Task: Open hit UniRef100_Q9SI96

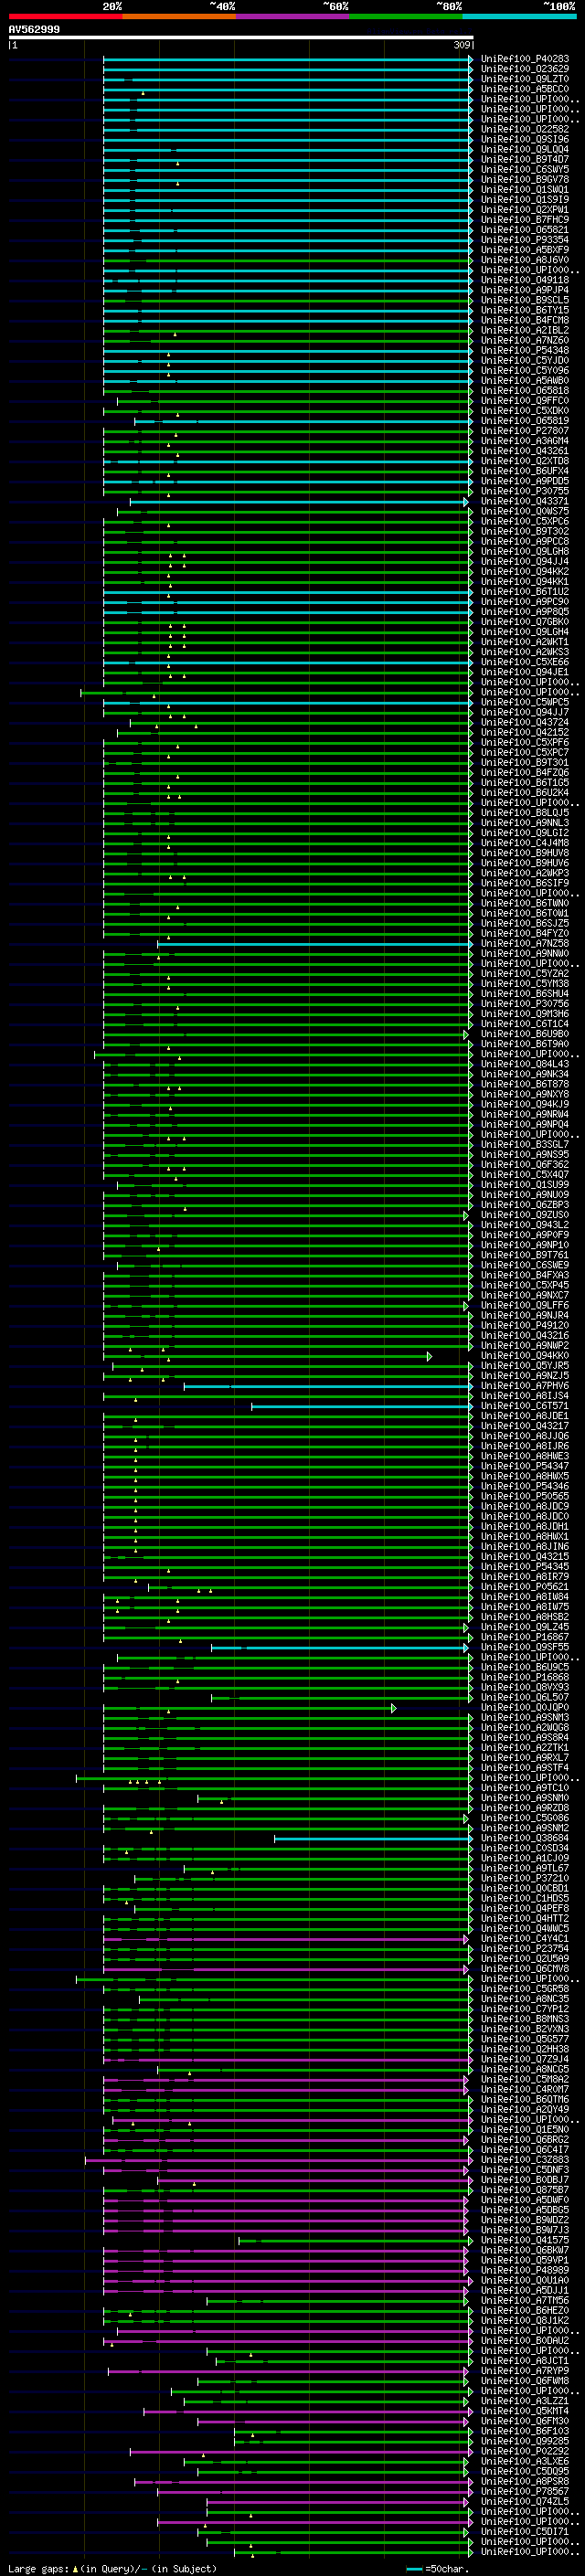Action: tap(525, 139)
